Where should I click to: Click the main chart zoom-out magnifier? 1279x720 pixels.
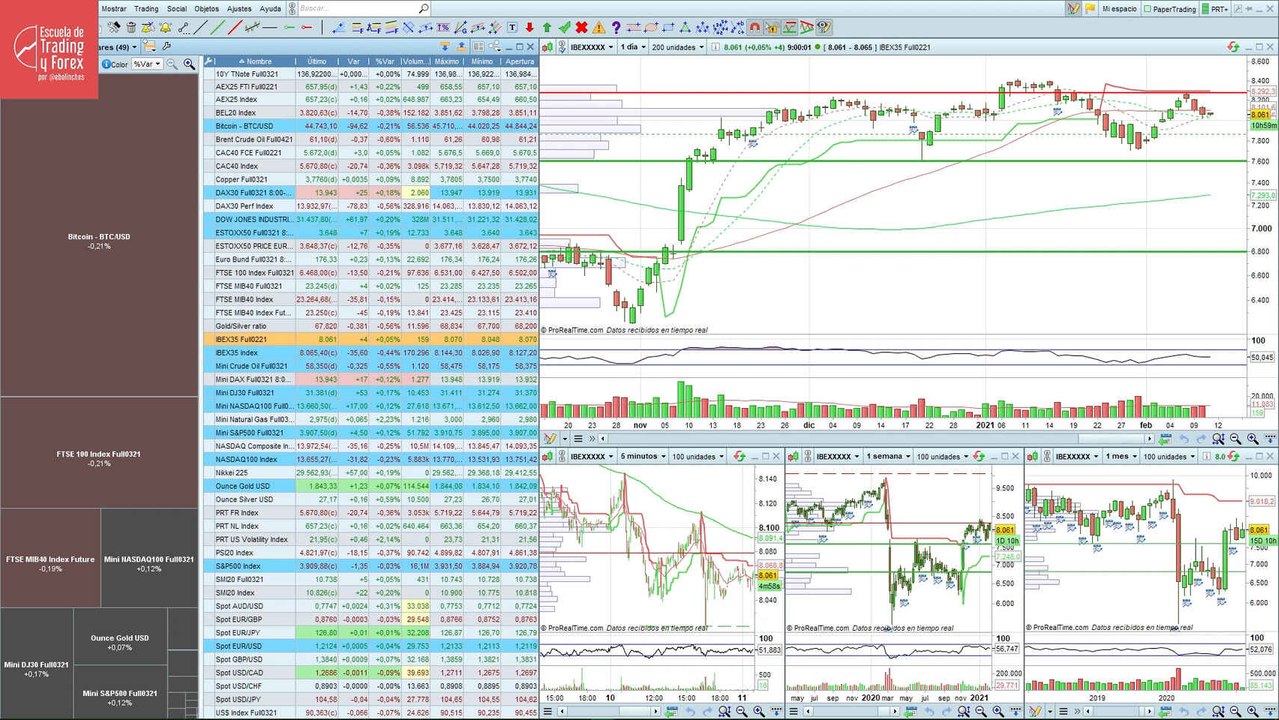[x=1235, y=438]
